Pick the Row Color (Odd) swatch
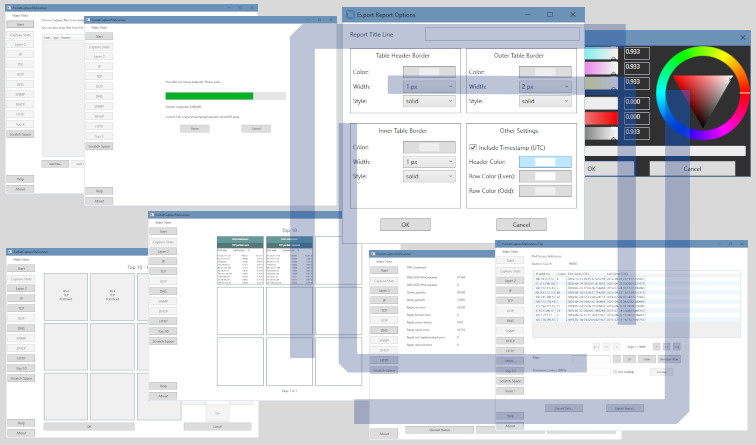The width and height of the screenshot is (756, 445). click(545, 191)
